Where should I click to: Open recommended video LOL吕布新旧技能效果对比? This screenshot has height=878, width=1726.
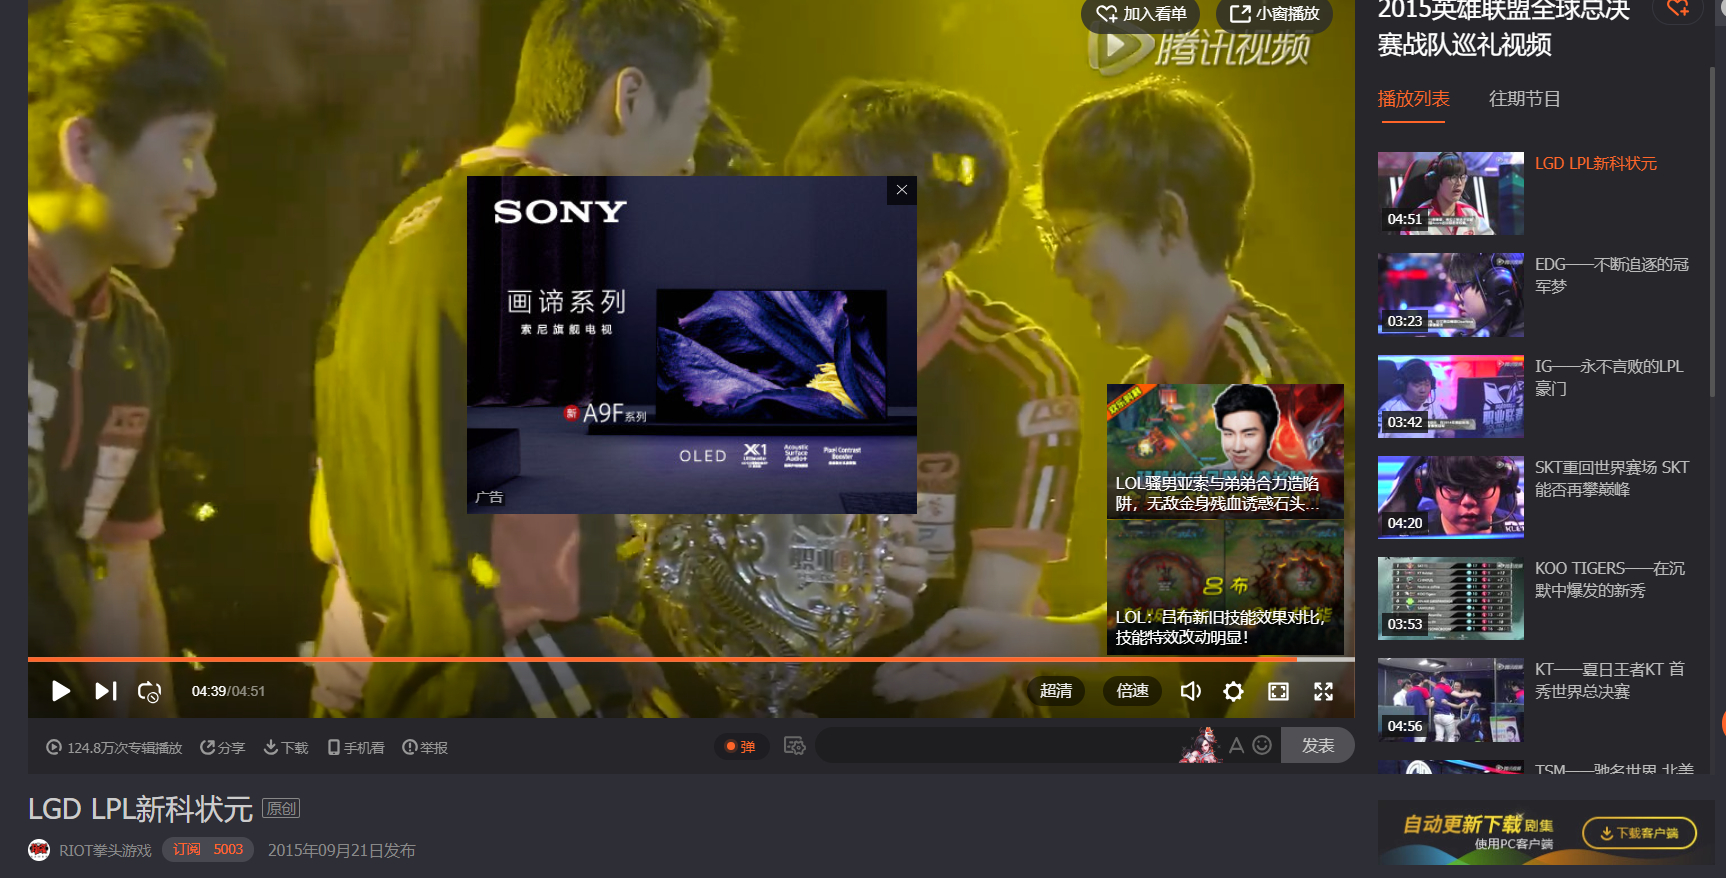[x=1225, y=589]
